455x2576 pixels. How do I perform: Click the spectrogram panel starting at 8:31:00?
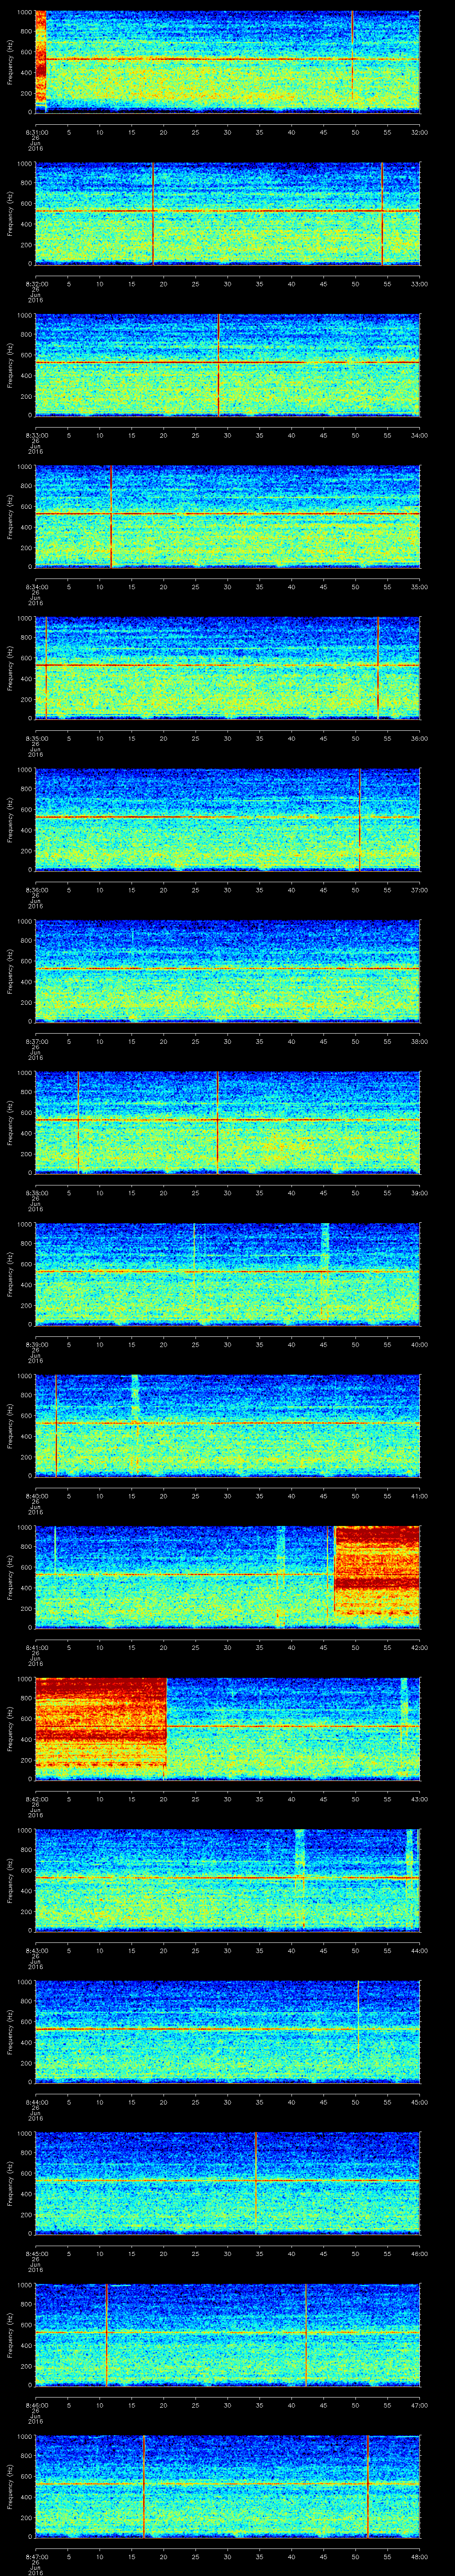tap(227, 62)
